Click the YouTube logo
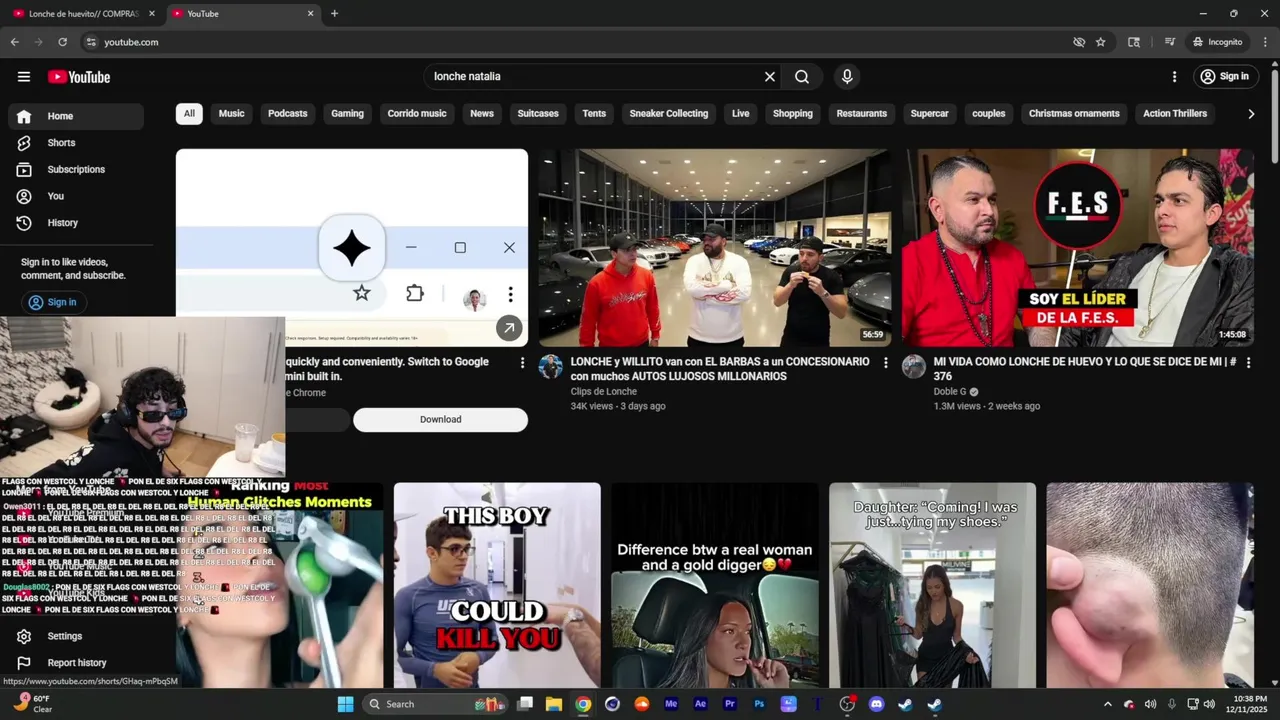This screenshot has height=720, width=1280. click(x=79, y=77)
